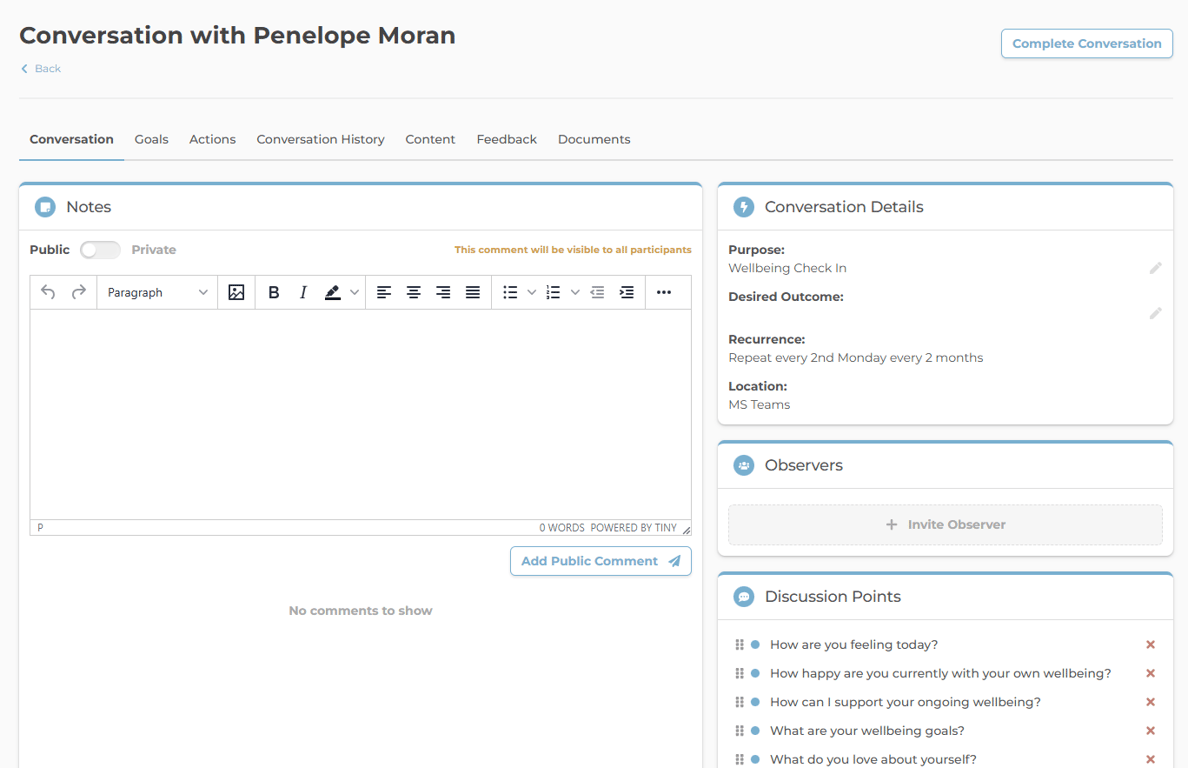Expand the bullet list style dropdown arrow
The image size is (1188, 768).
click(532, 292)
